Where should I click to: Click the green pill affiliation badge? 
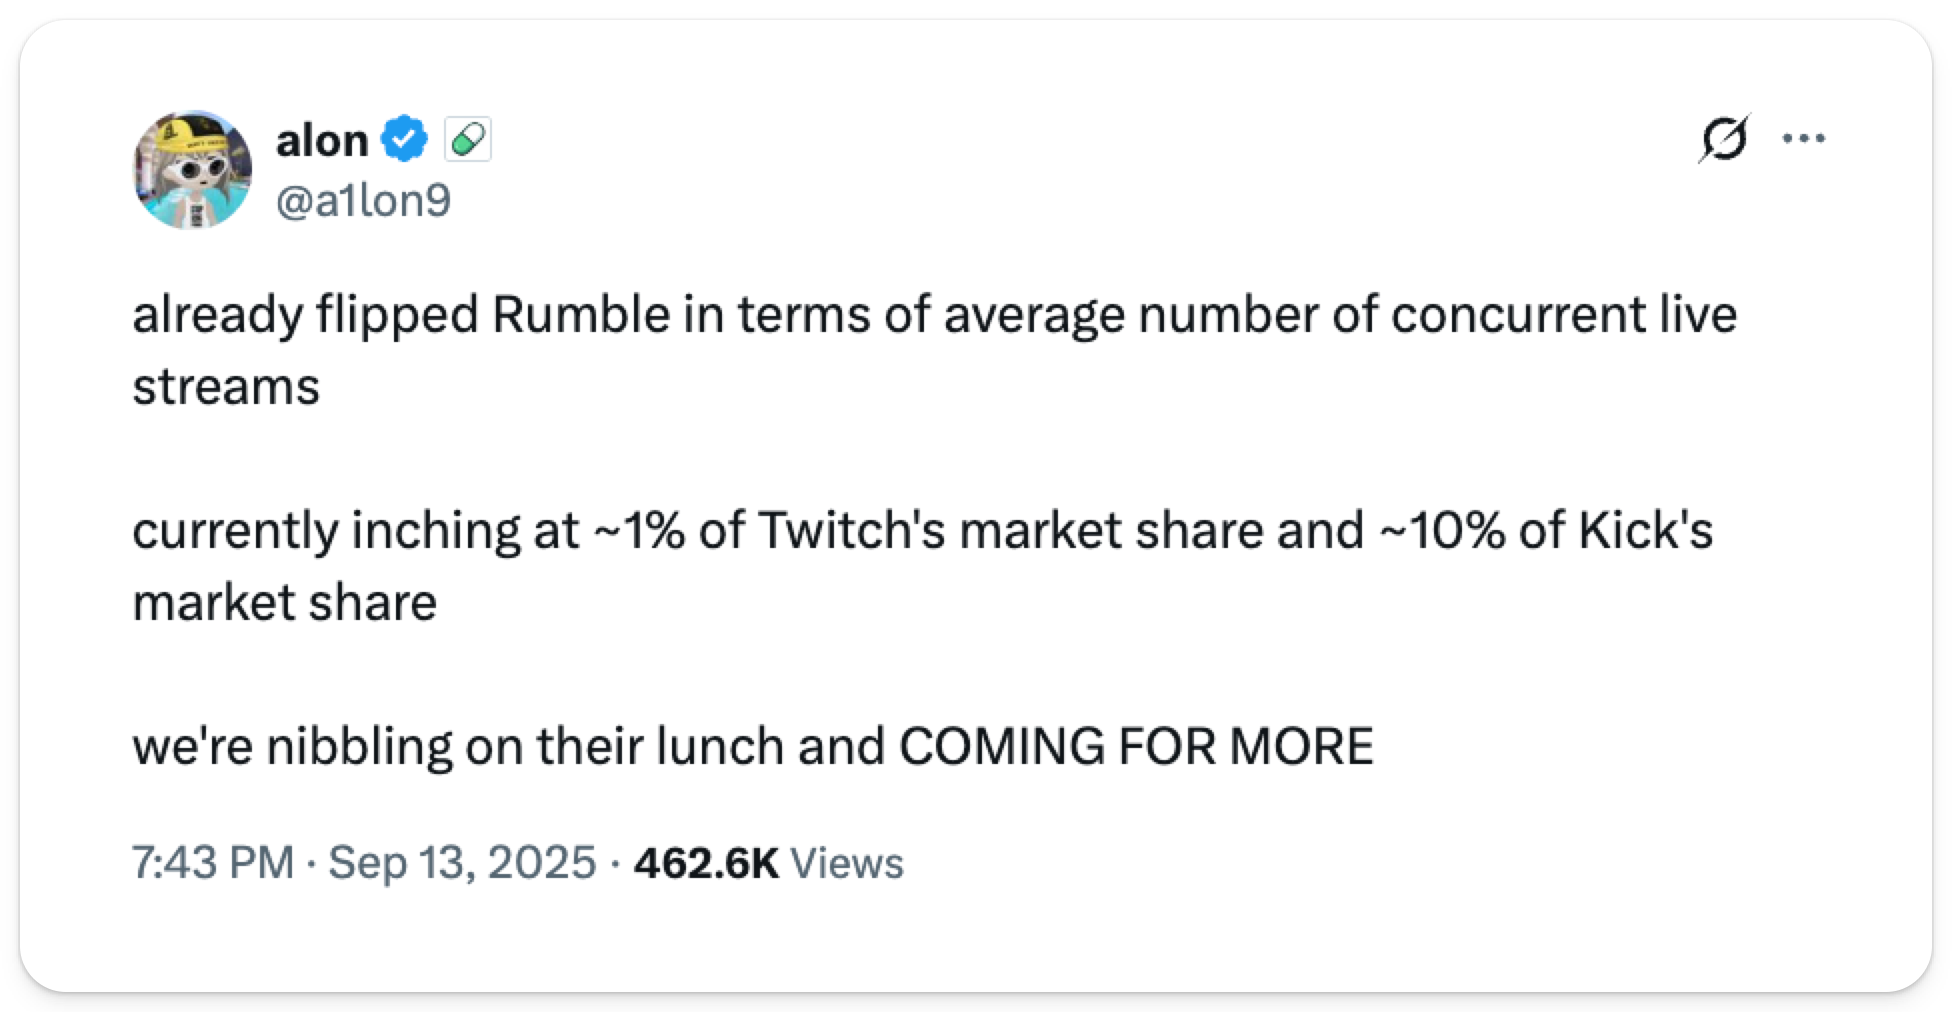tap(468, 141)
